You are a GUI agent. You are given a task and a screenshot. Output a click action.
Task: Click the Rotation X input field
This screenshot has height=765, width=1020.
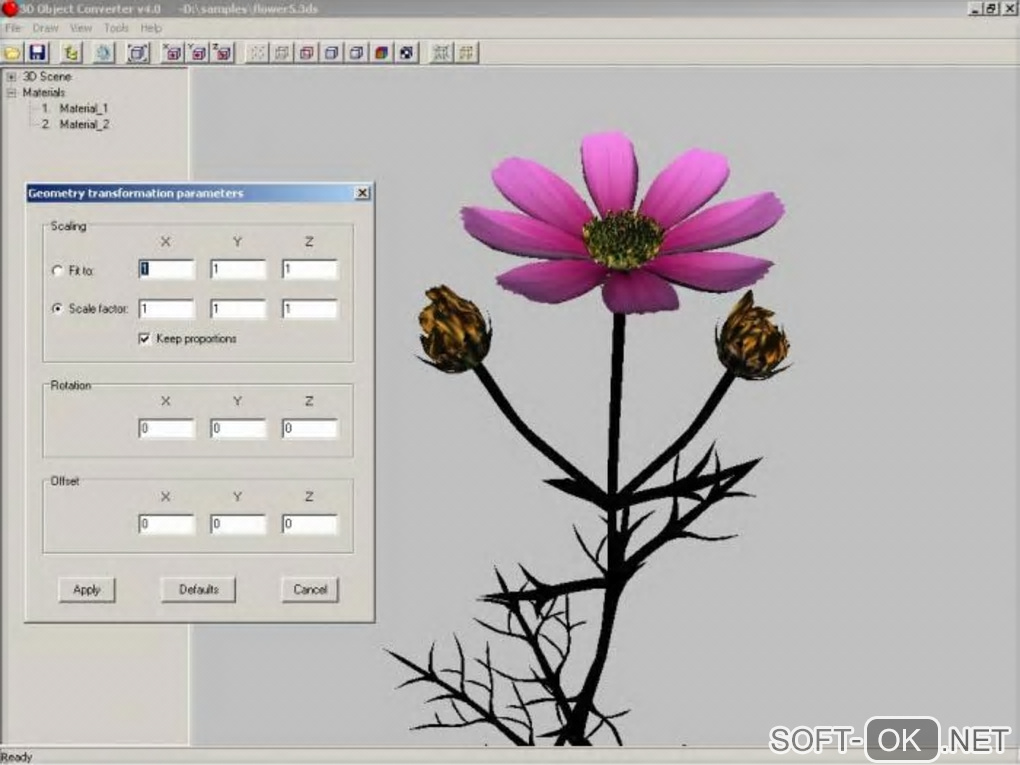[x=167, y=429]
